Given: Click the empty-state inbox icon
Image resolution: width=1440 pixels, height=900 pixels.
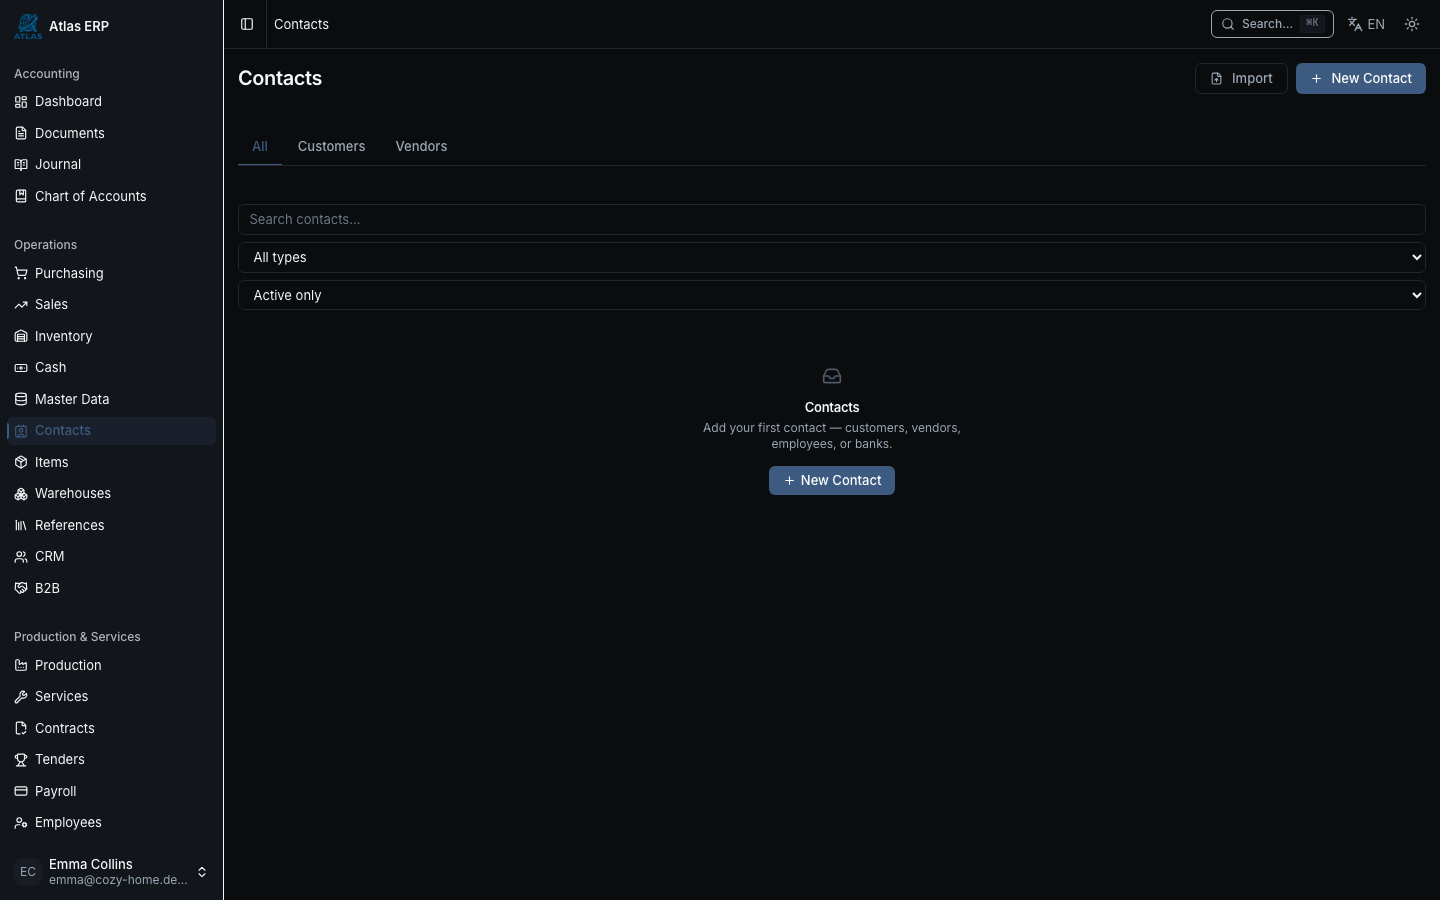Looking at the screenshot, I should pos(832,376).
